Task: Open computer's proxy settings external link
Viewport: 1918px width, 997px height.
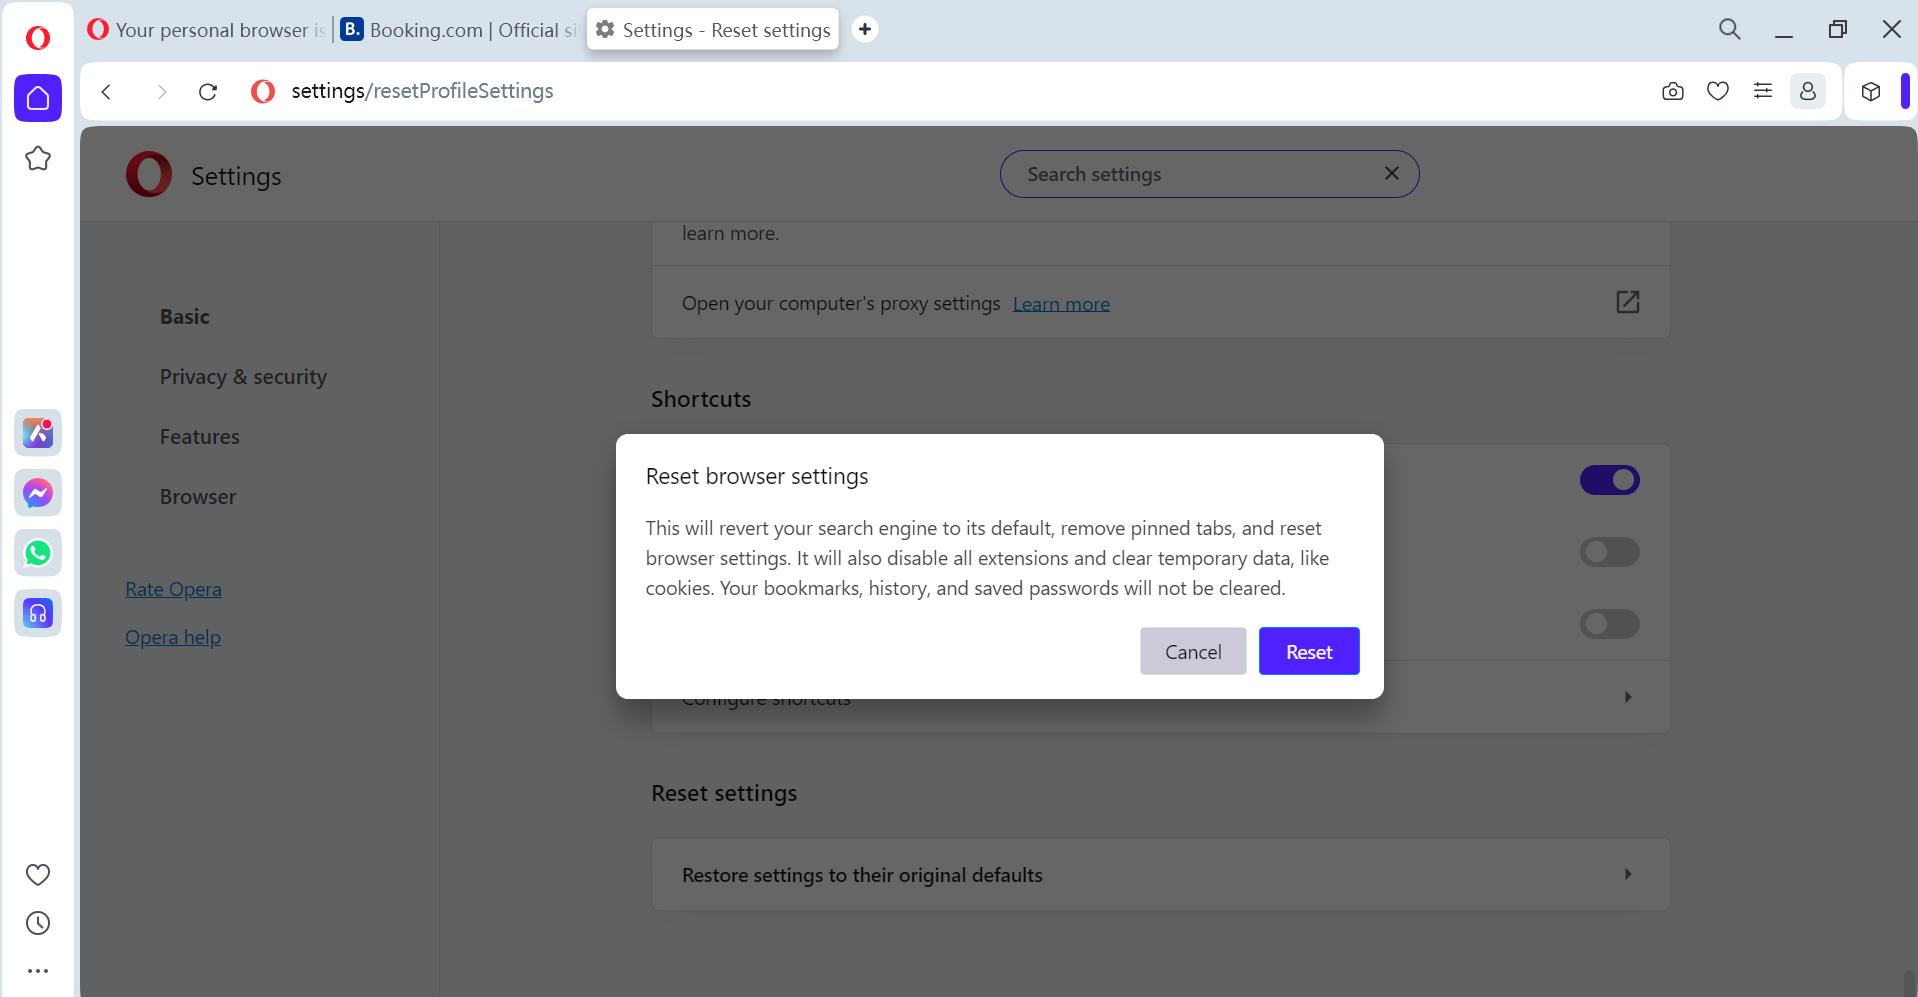Action: [x=1628, y=302]
